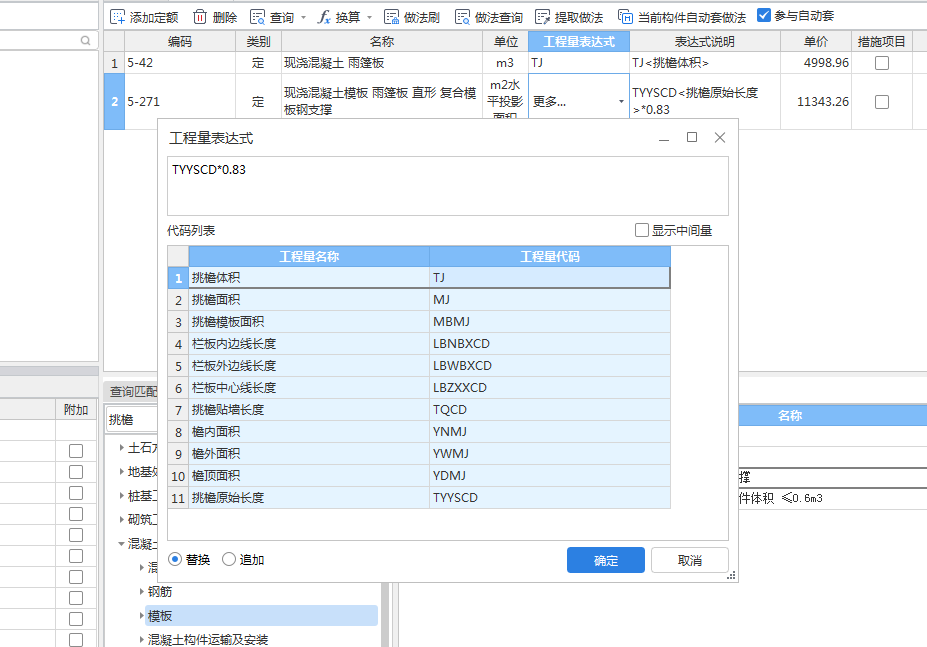Select the 挑檐面积 row
The height and width of the screenshot is (647, 927).
(x=419, y=300)
